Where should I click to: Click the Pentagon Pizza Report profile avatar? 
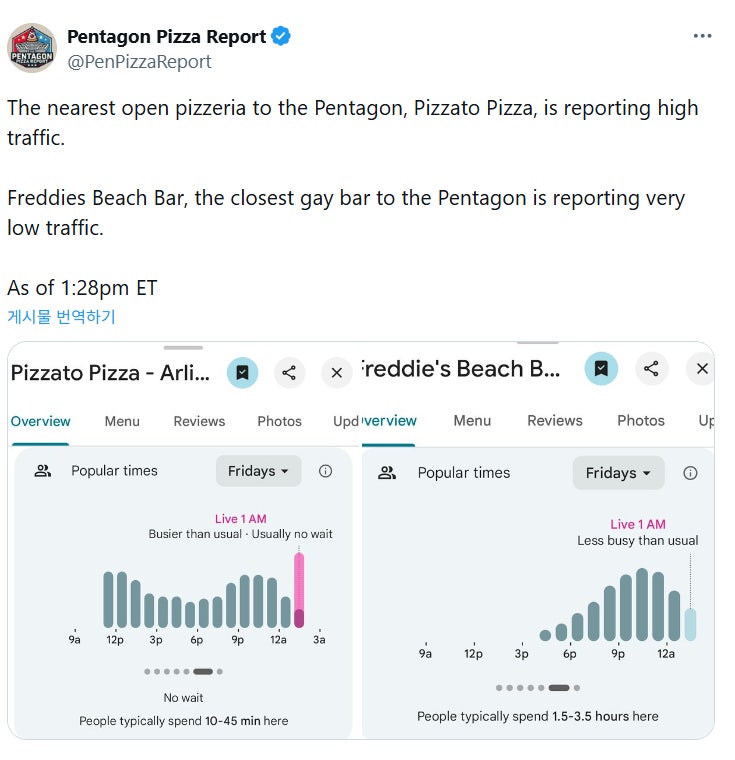(x=32, y=47)
